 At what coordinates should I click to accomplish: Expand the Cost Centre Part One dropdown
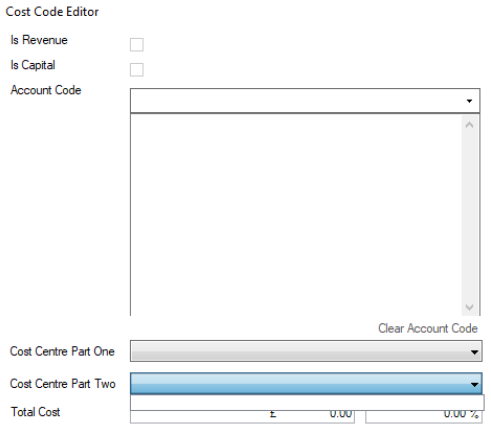point(306,351)
